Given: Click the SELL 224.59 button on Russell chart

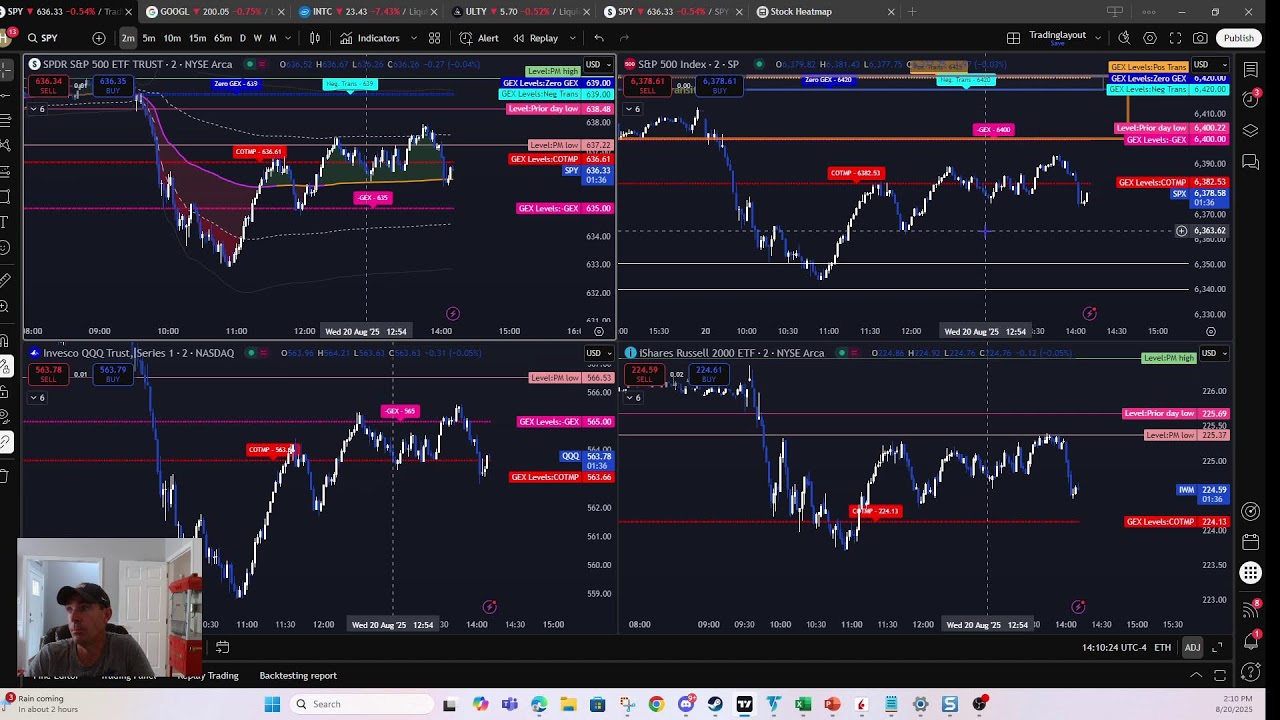Looking at the screenshot, I should (645, 374).
